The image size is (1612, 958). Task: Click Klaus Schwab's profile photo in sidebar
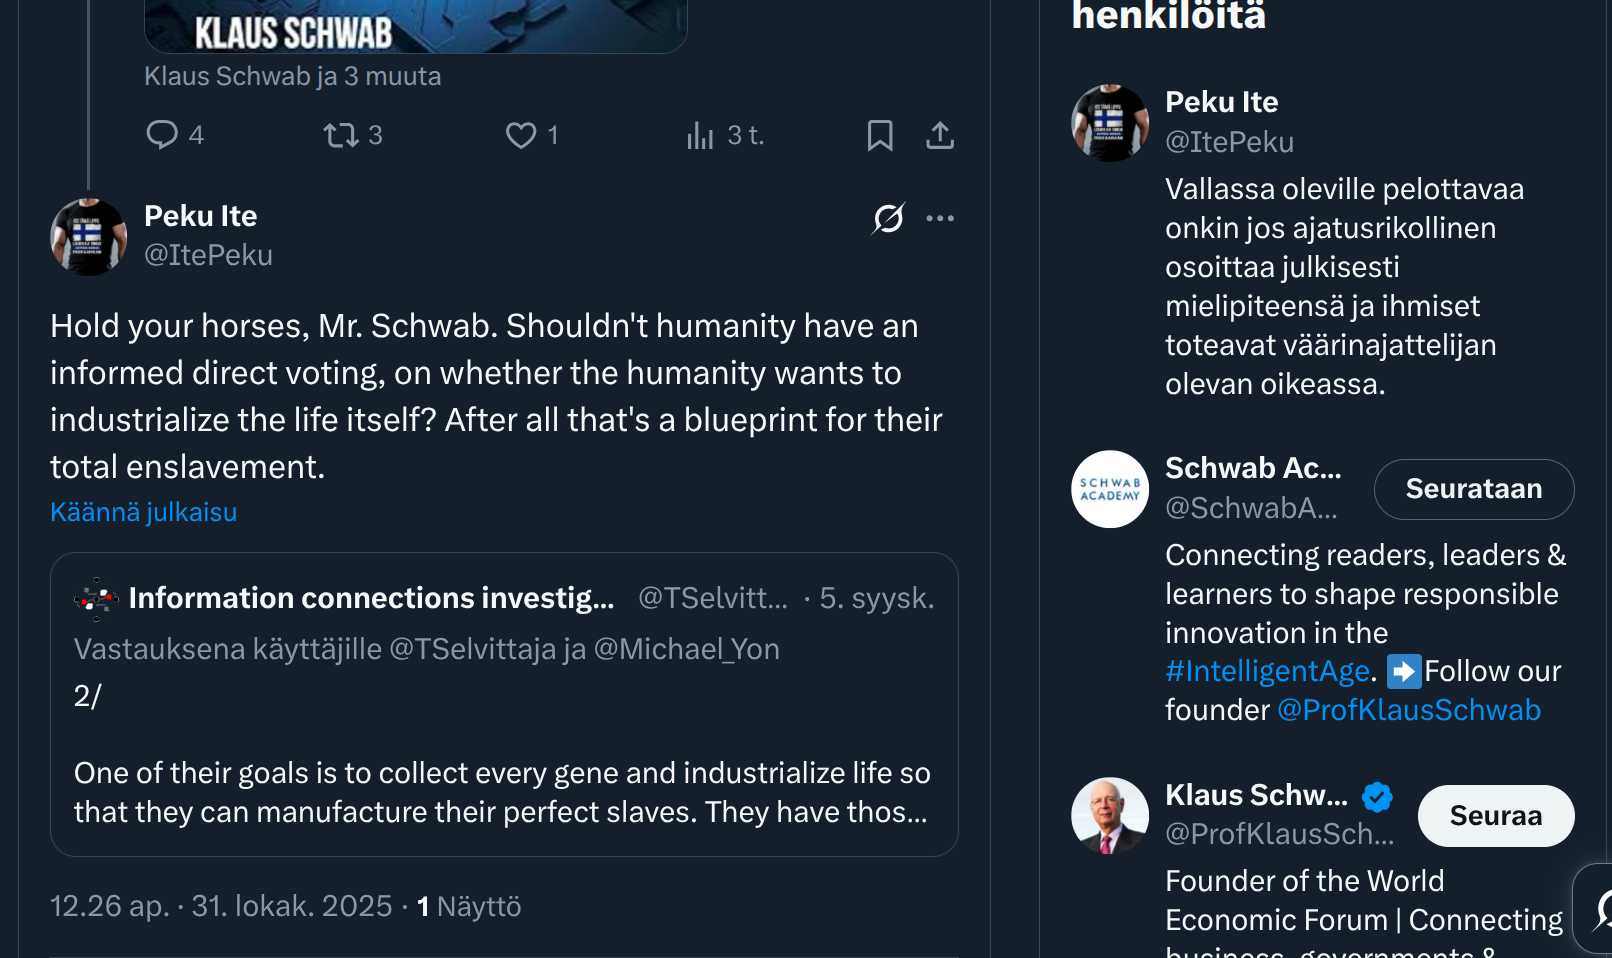click(1110, 816)
